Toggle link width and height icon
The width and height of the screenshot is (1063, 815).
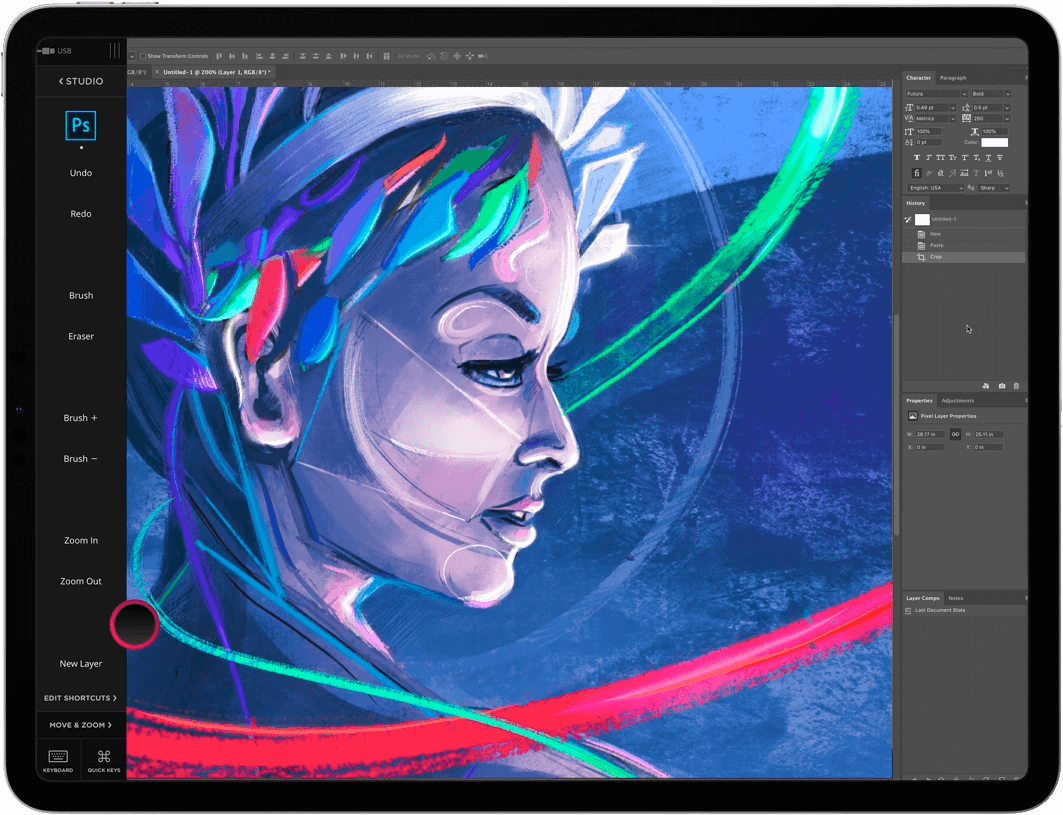tap(955, 434)
